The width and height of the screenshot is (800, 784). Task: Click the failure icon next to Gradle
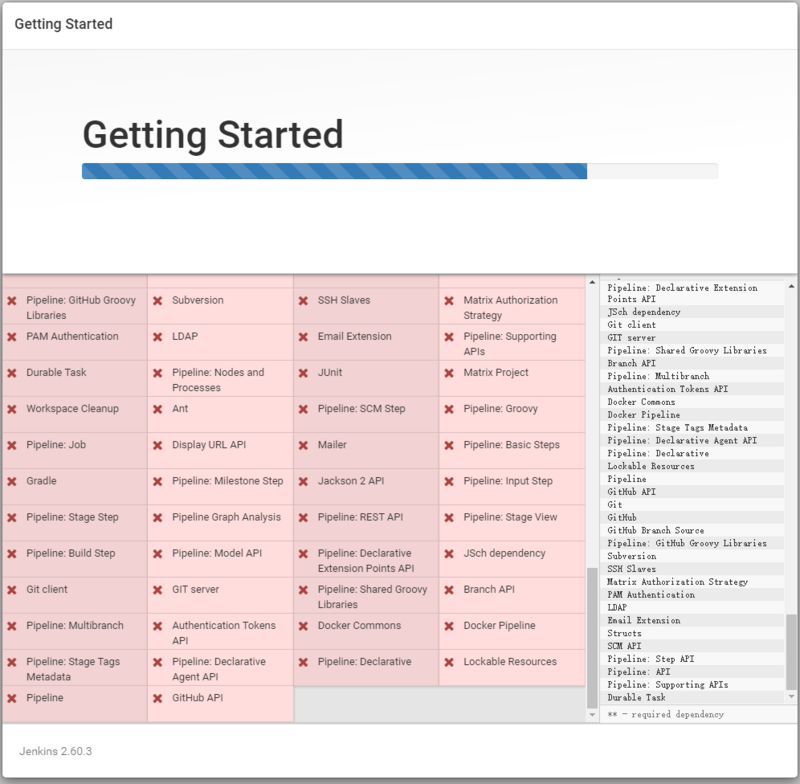pos(13,481)
